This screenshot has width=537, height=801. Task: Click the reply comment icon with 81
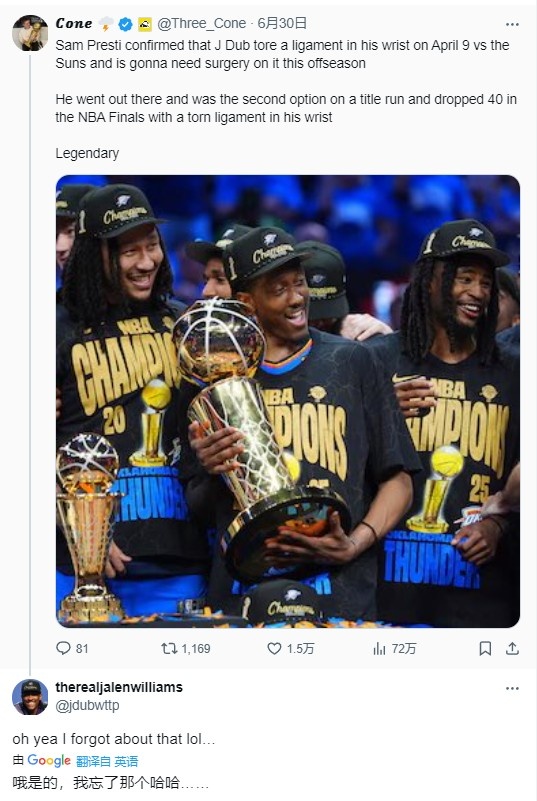pyautogui.click(x=63, y=648)
